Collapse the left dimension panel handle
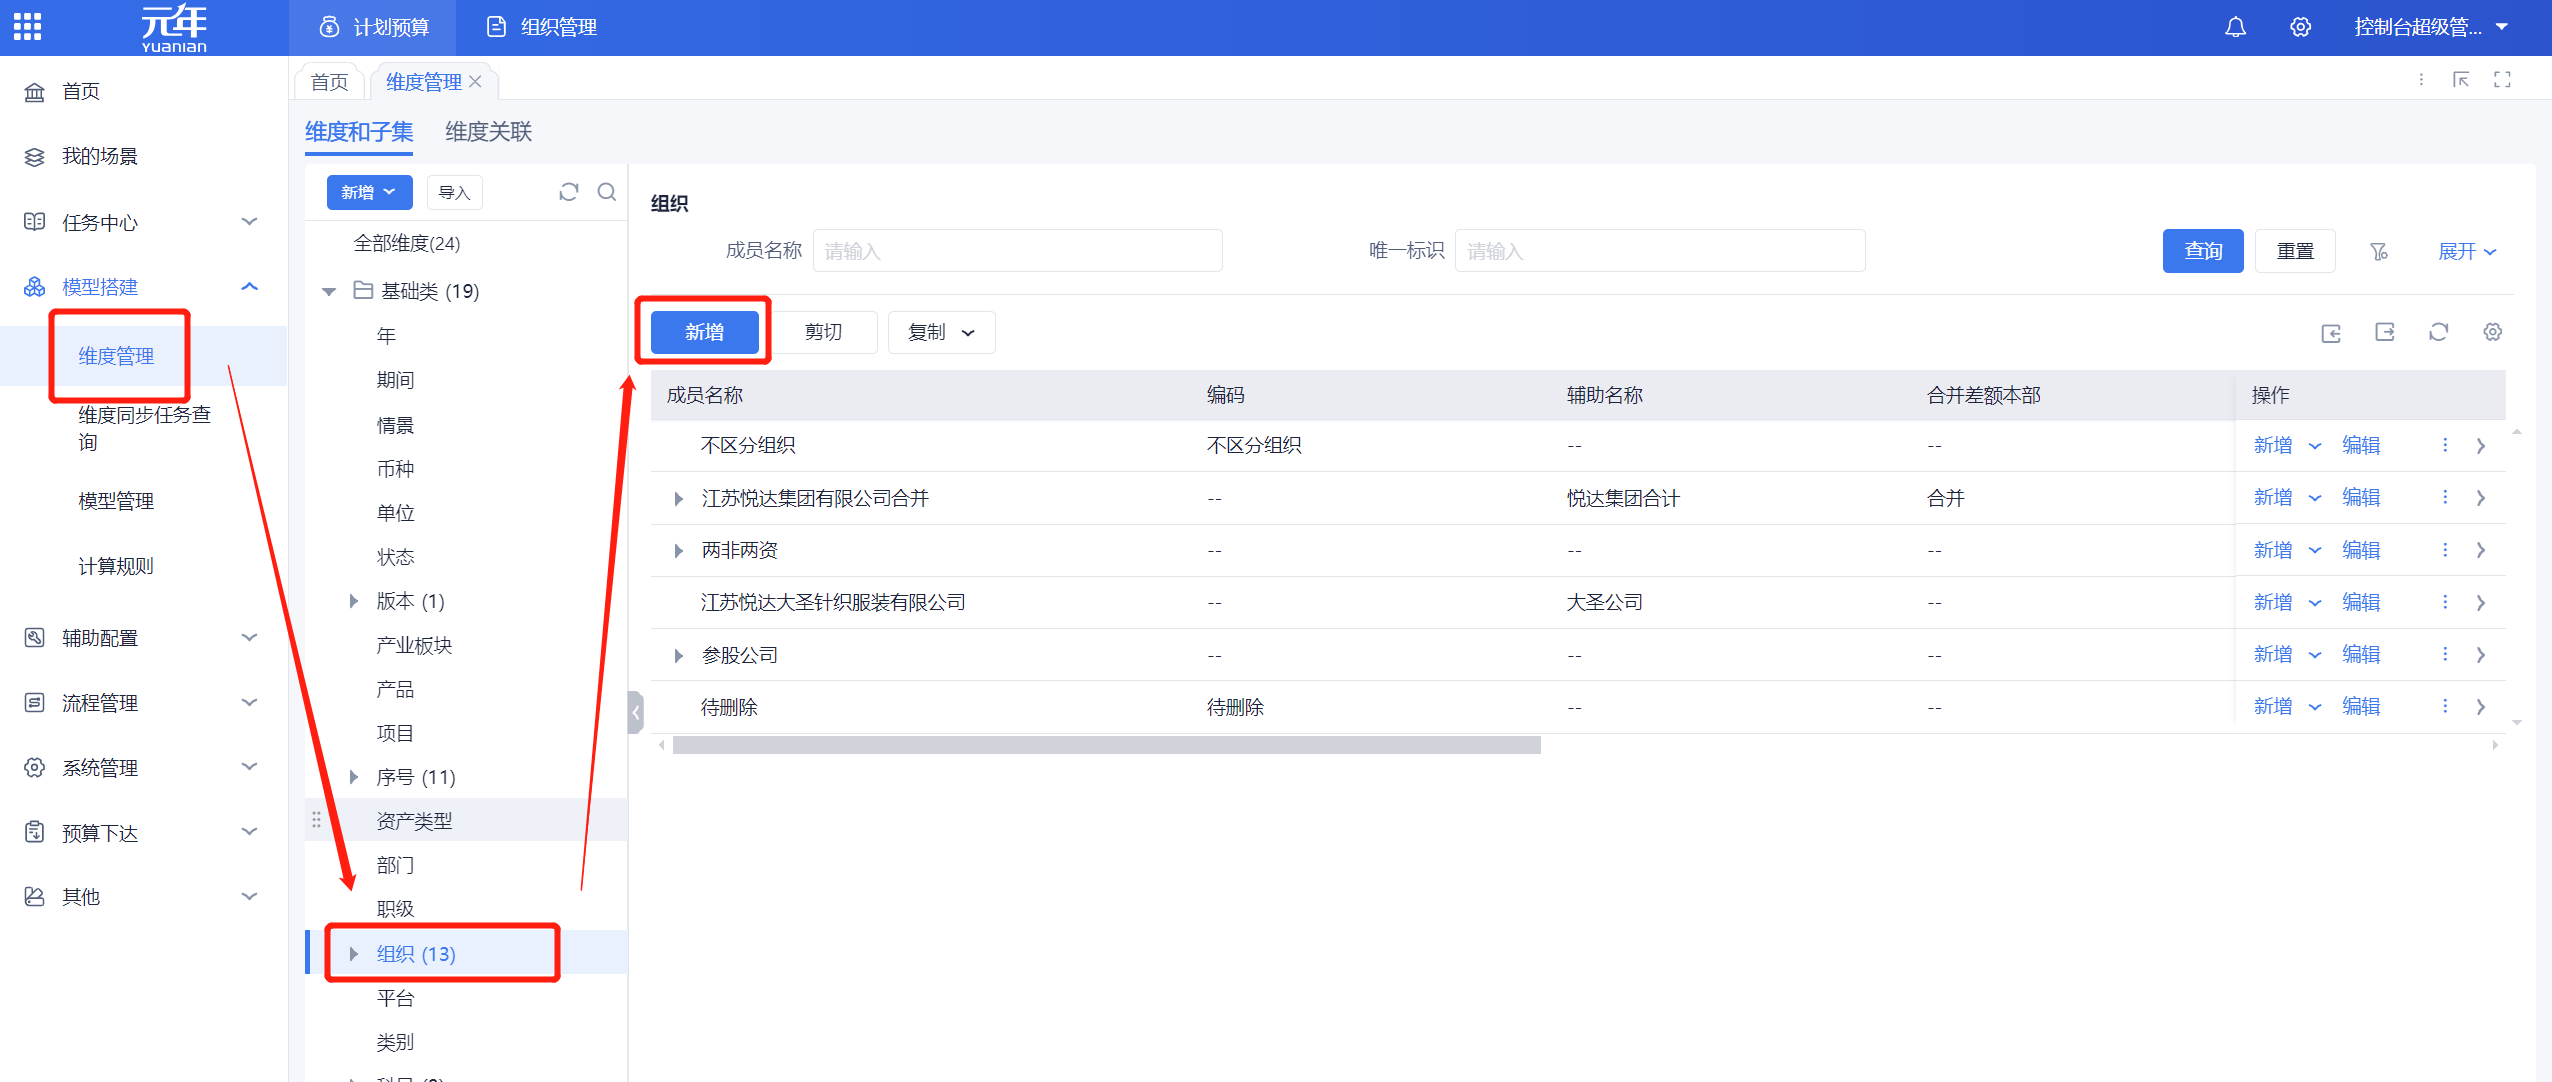This screenshot has height=1082, width=2552. [x=635, y=712]
